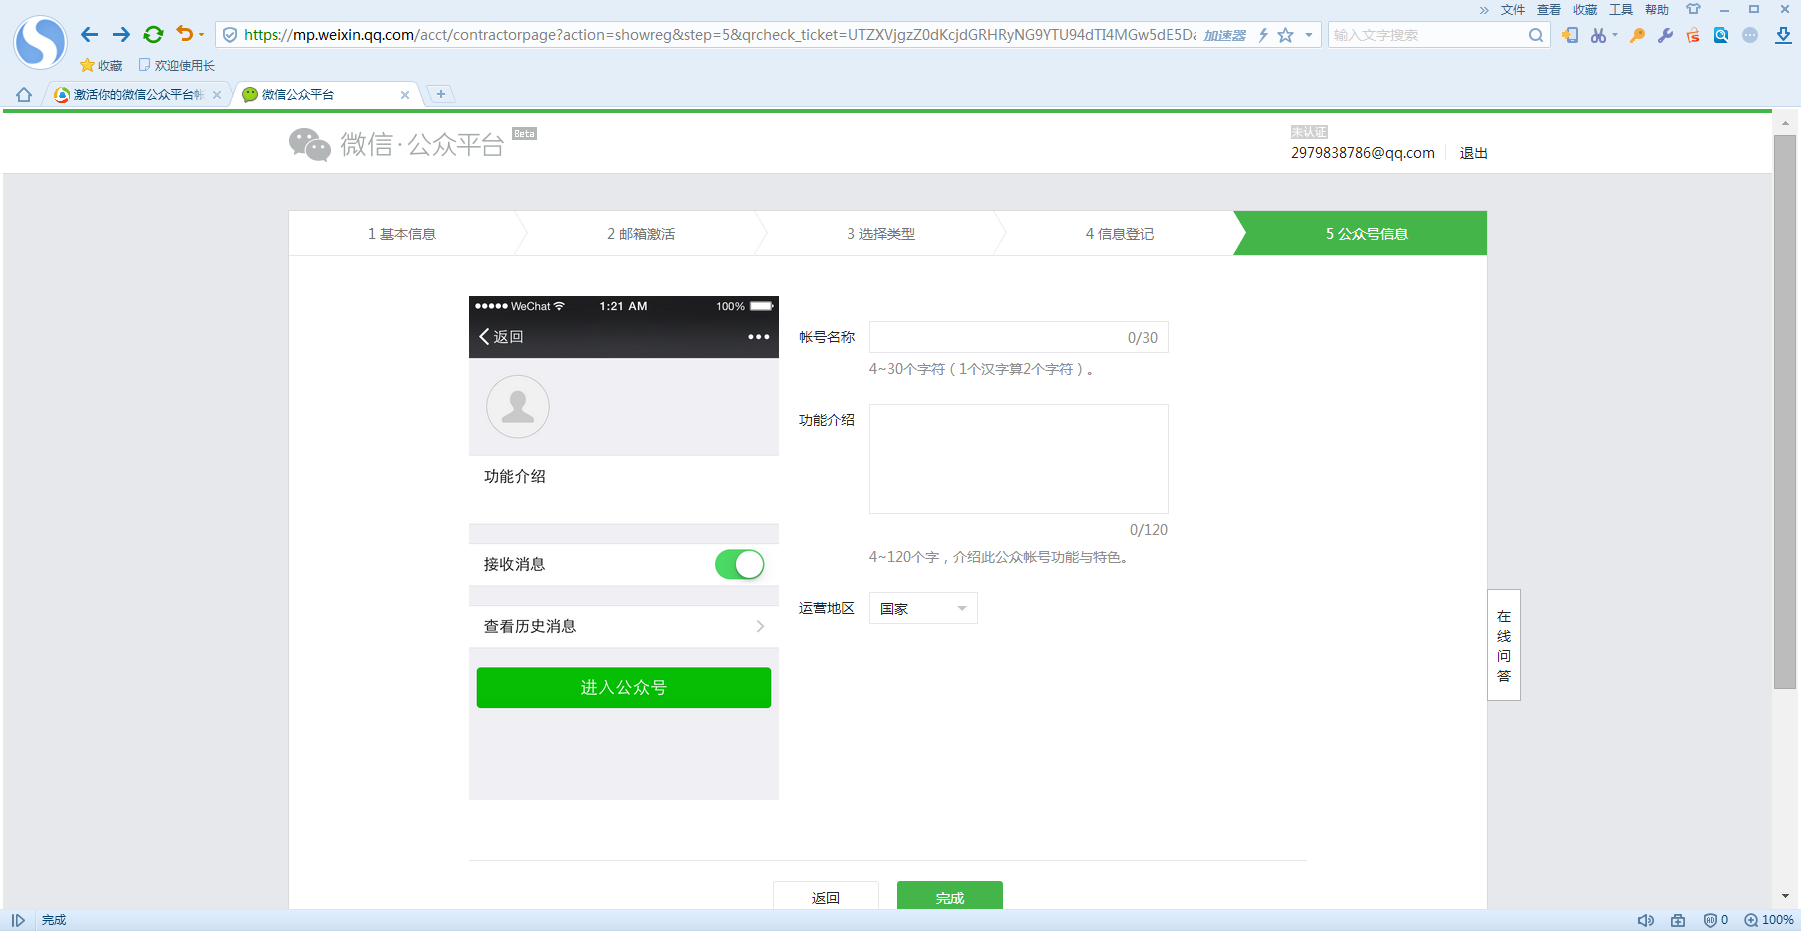
Task: Click the magnifier search icon
Action: [1536, 35]
